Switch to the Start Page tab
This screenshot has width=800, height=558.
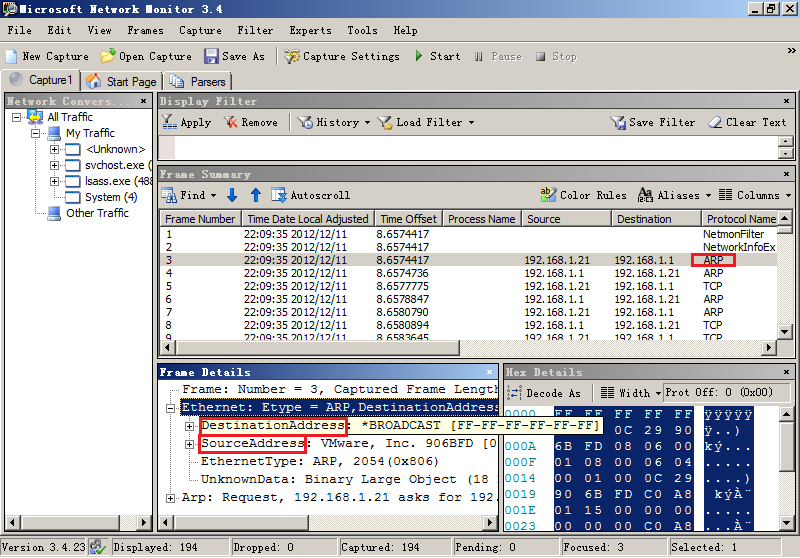tap(121, 81)
